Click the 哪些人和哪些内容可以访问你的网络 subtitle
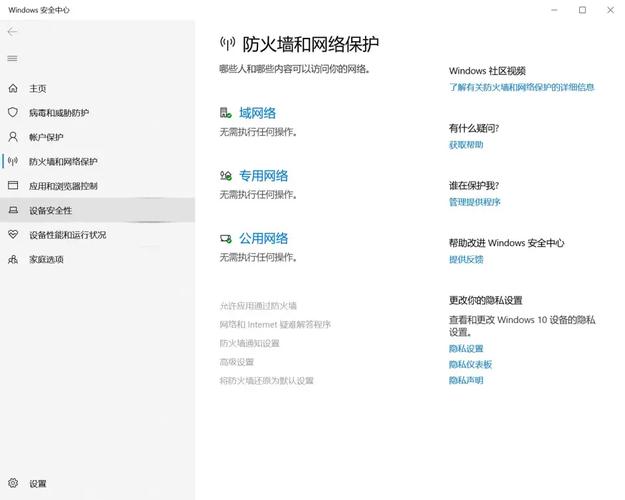The image size is (625, 500). (295, 69)
